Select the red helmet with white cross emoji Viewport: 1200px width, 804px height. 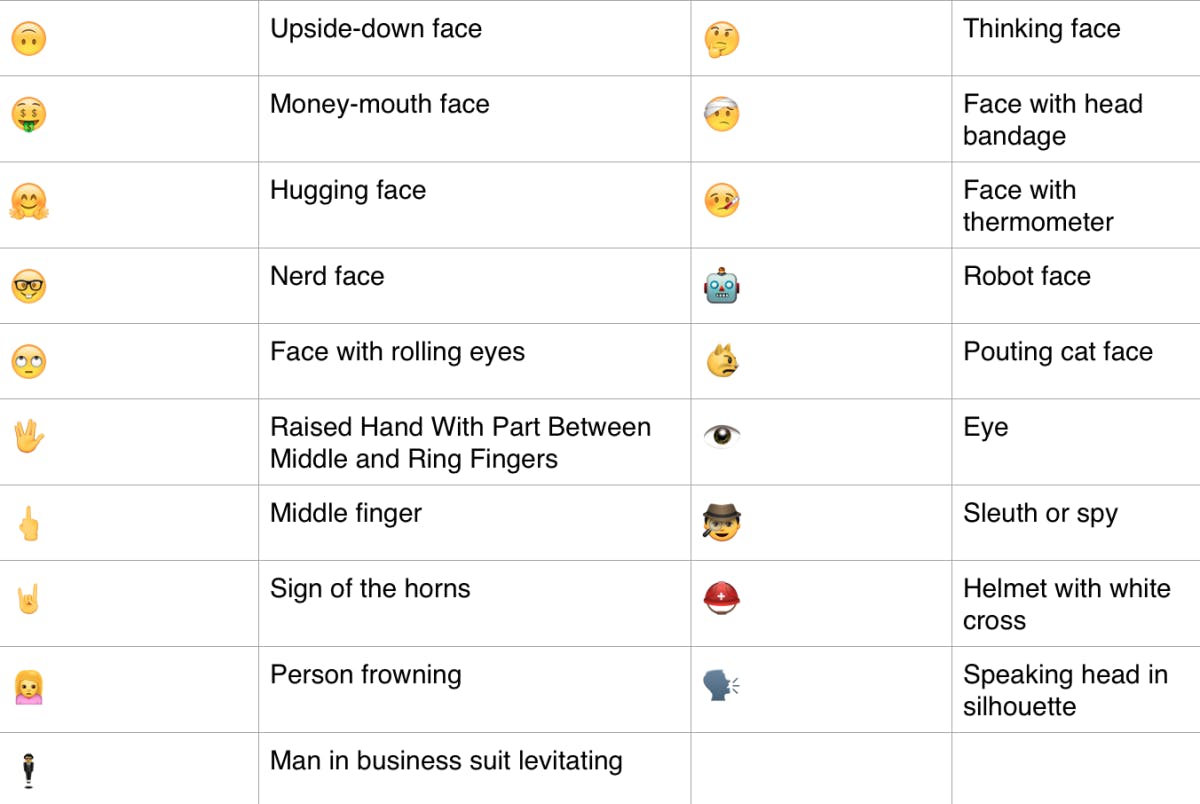click(x=721, y=599)
